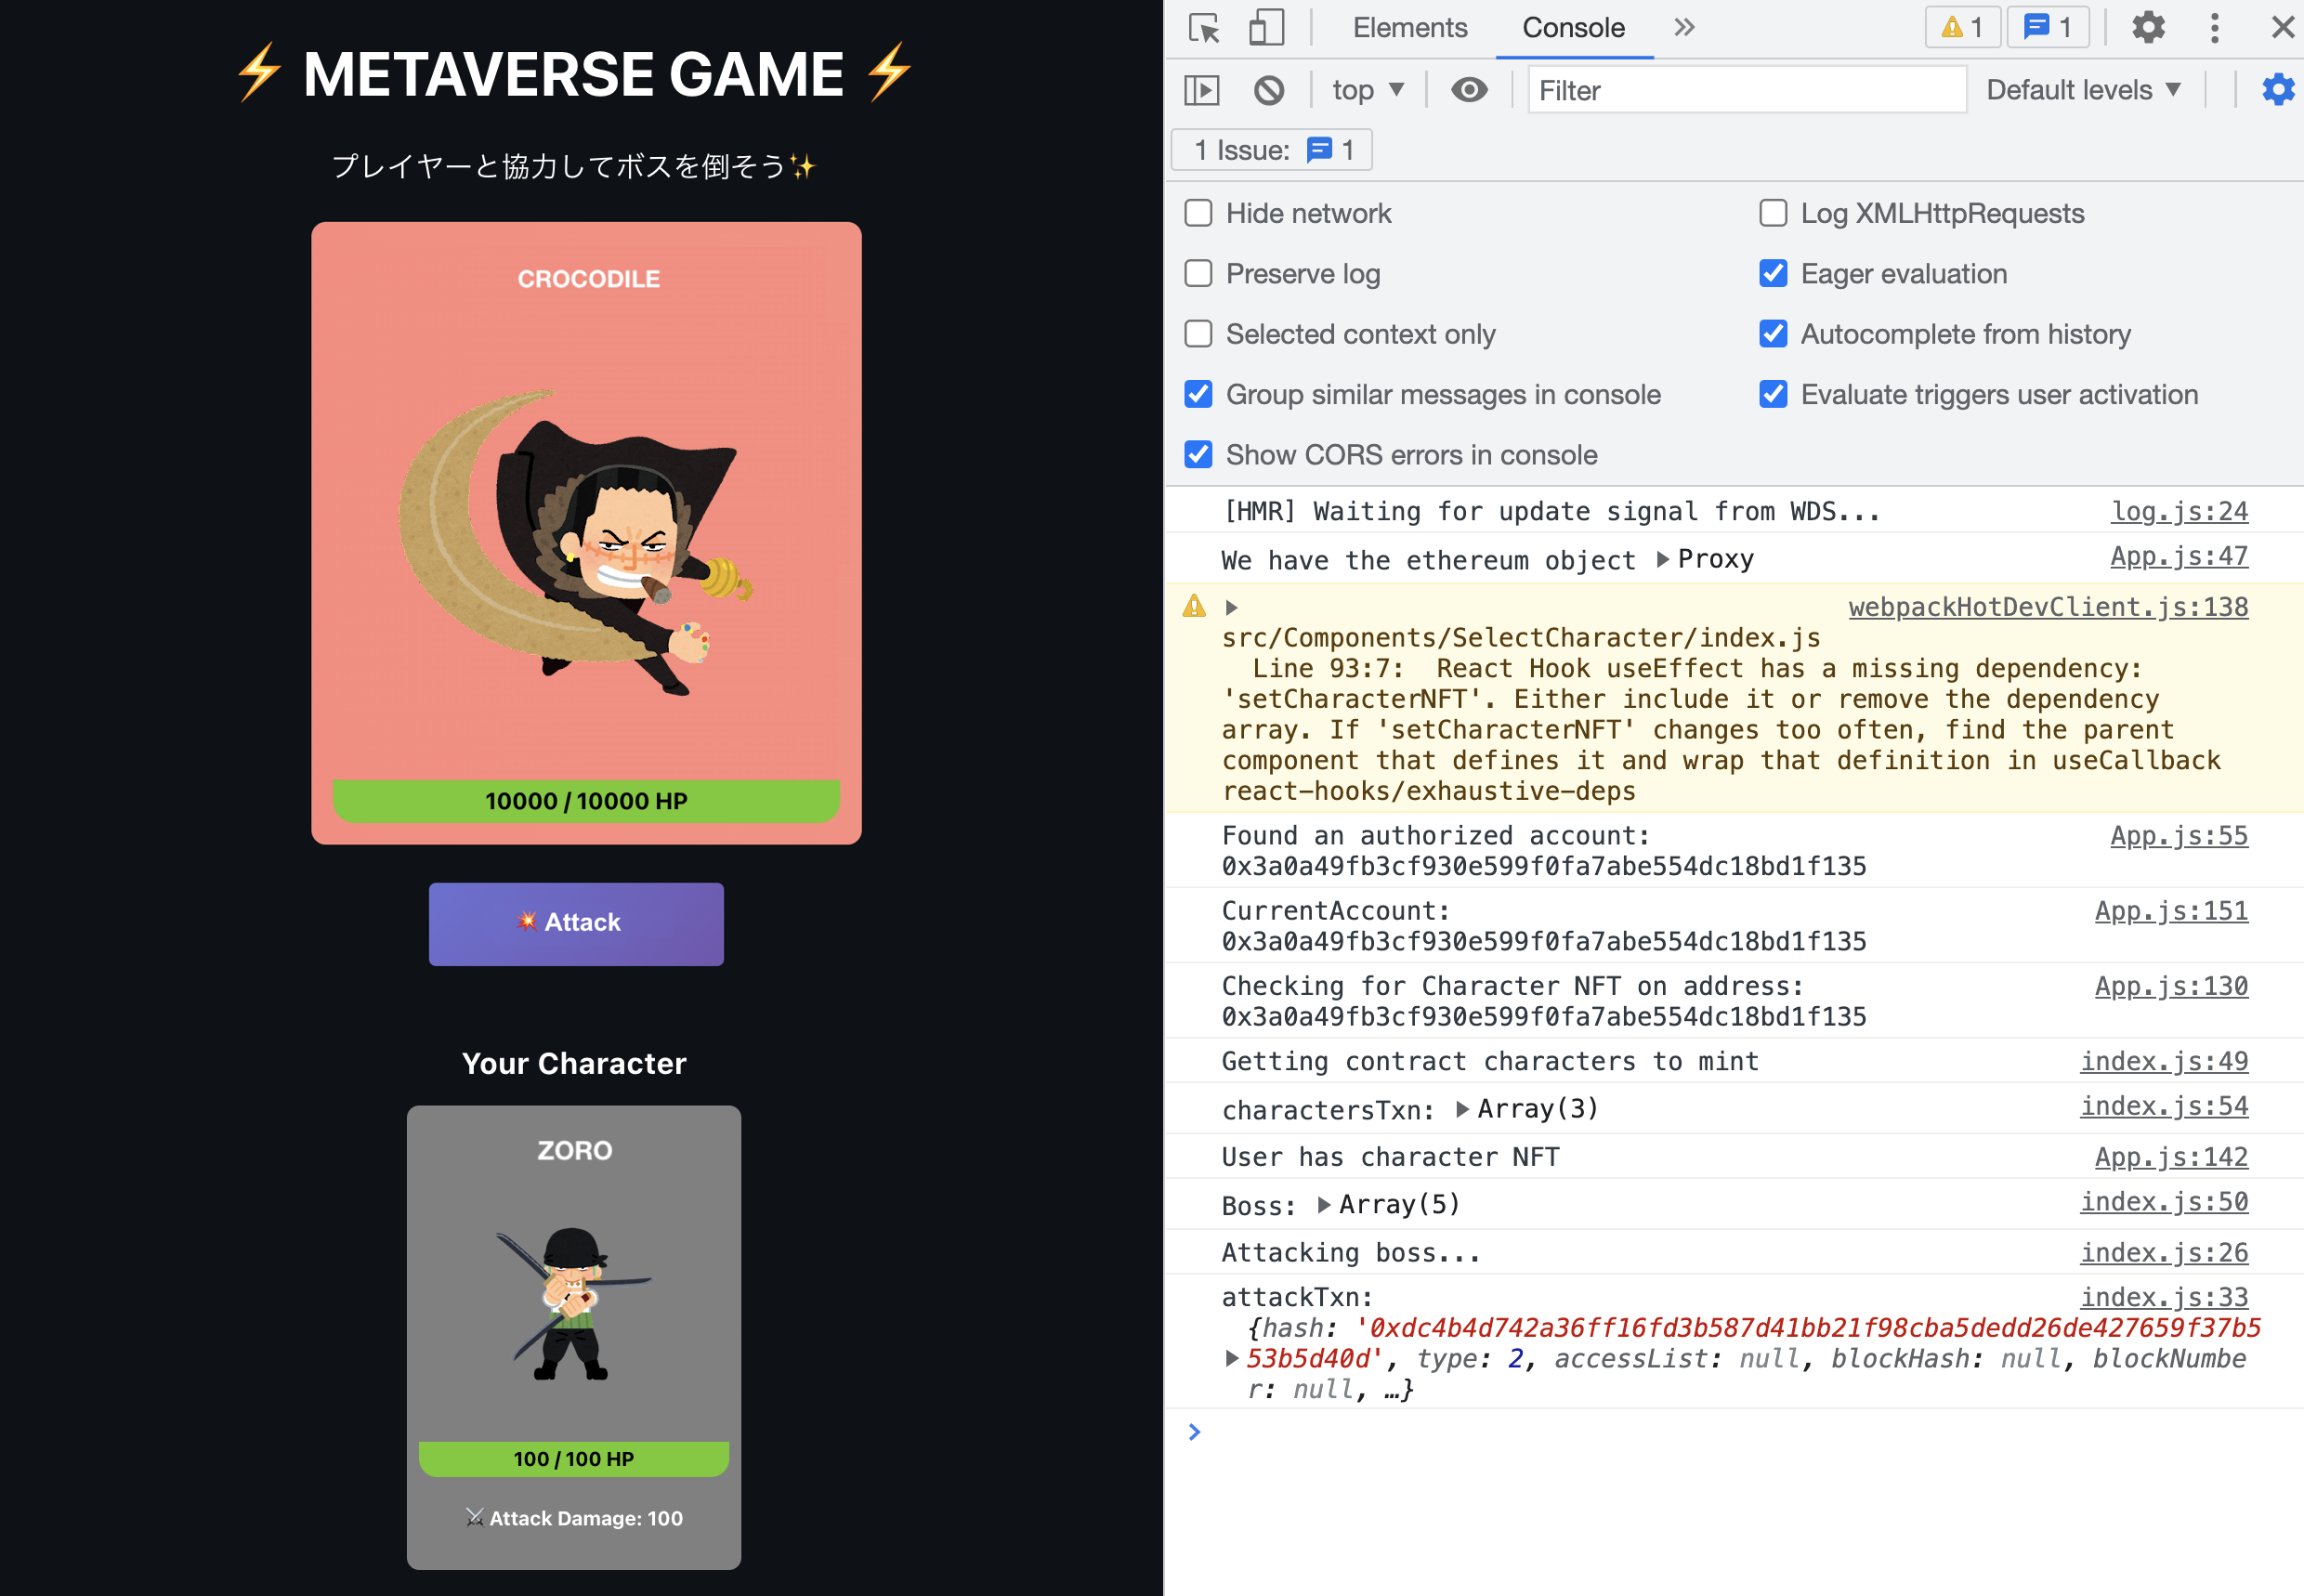Check Hide network
This screenshot has height=1596, width=2304.
click(x=1198, y=213)
